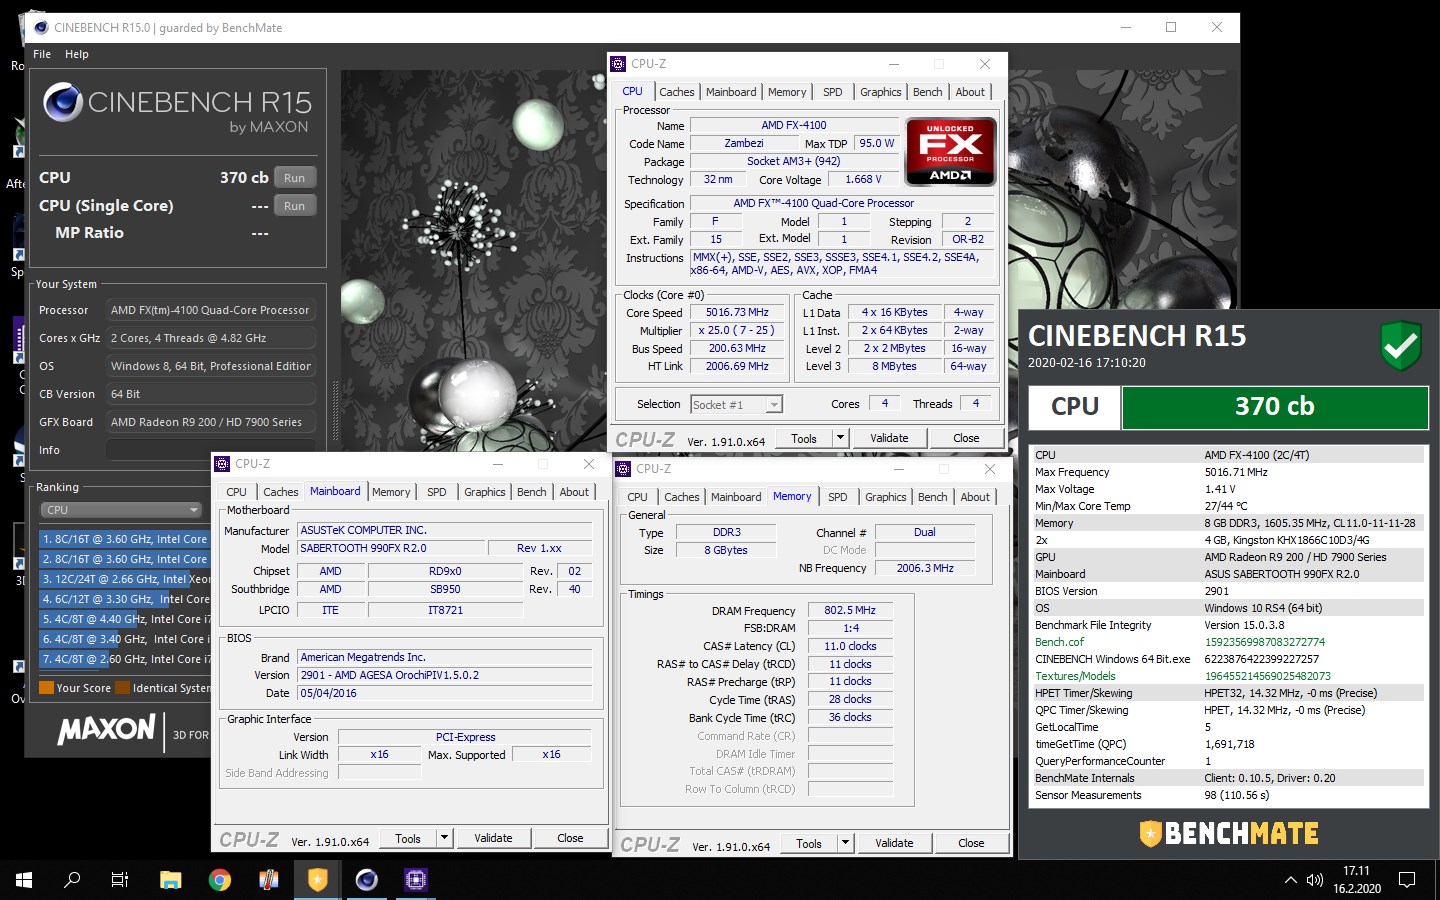Click the MAXON logo in Cinebench
Viewport: 1440px width, 900px height.
pos(107,730)
